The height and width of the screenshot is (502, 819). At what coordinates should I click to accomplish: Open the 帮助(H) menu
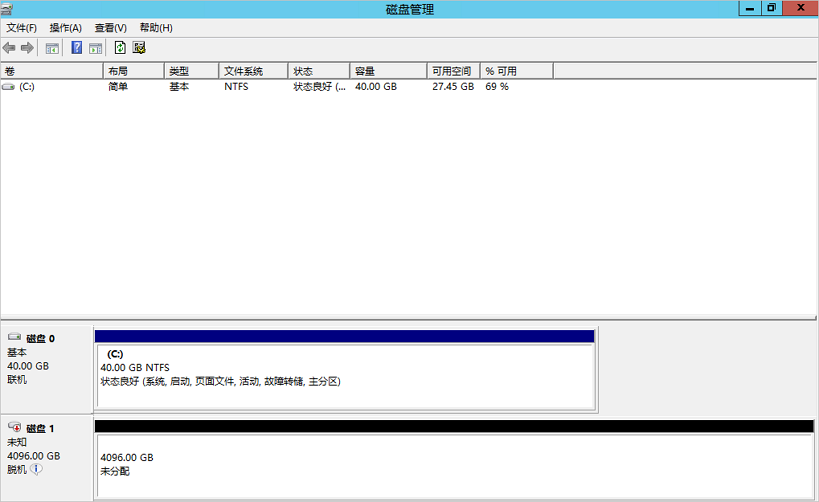coord(156,28)
